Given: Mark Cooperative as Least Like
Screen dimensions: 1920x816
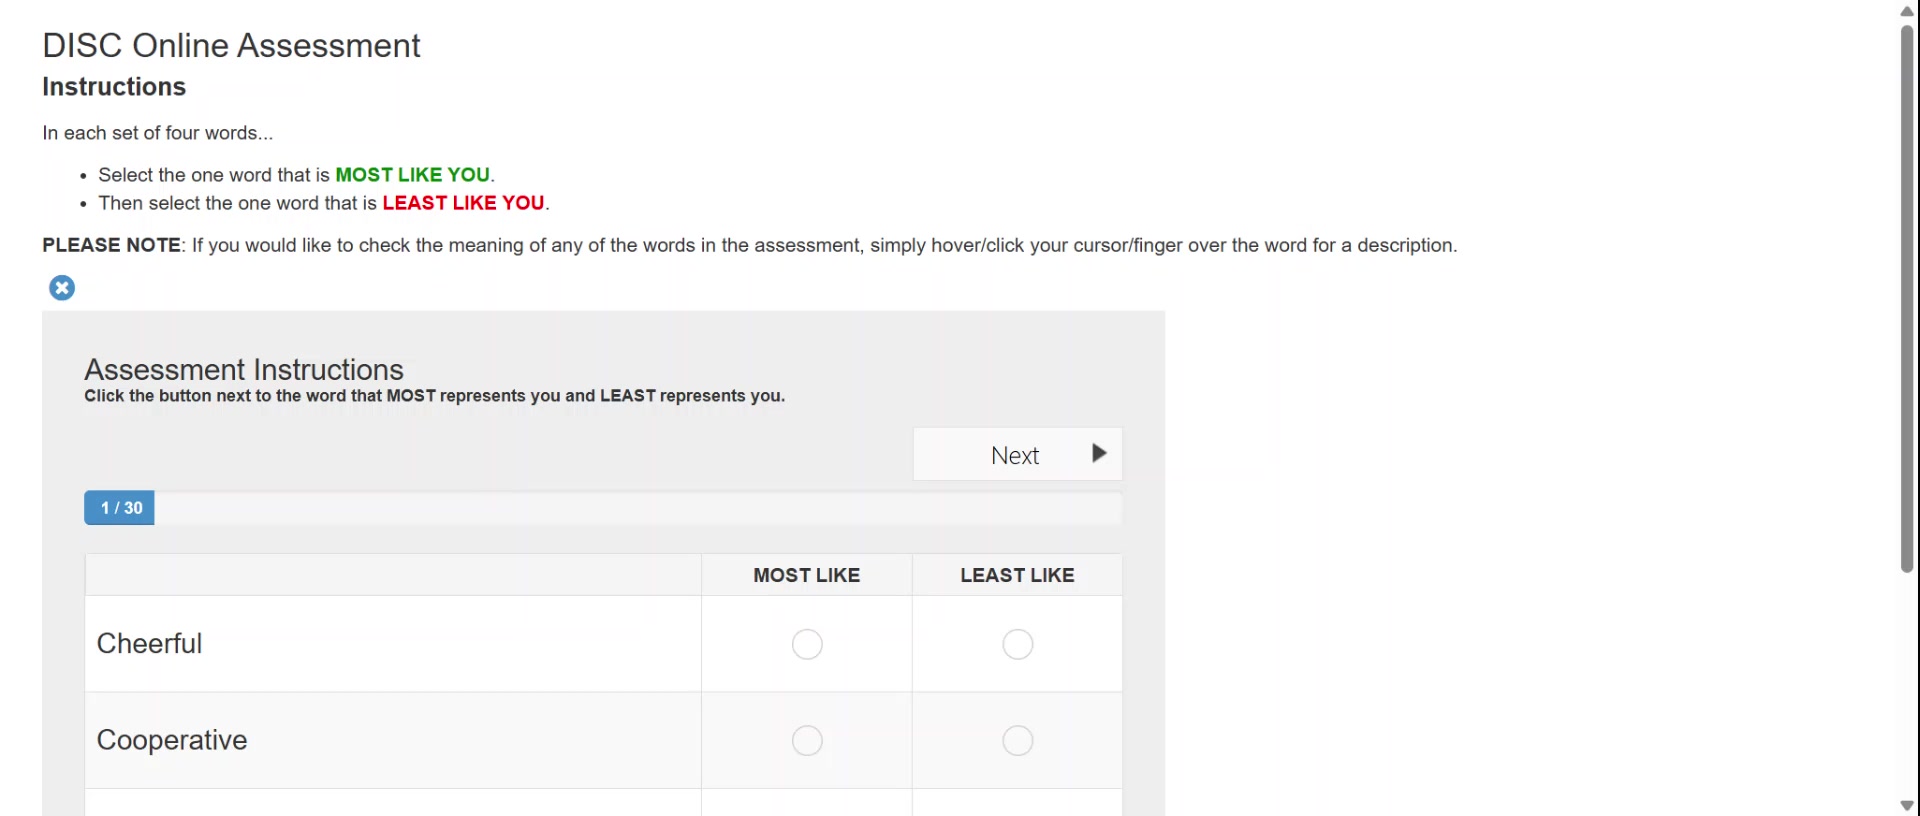Looking at the screenshot, I should [1017, 741].
